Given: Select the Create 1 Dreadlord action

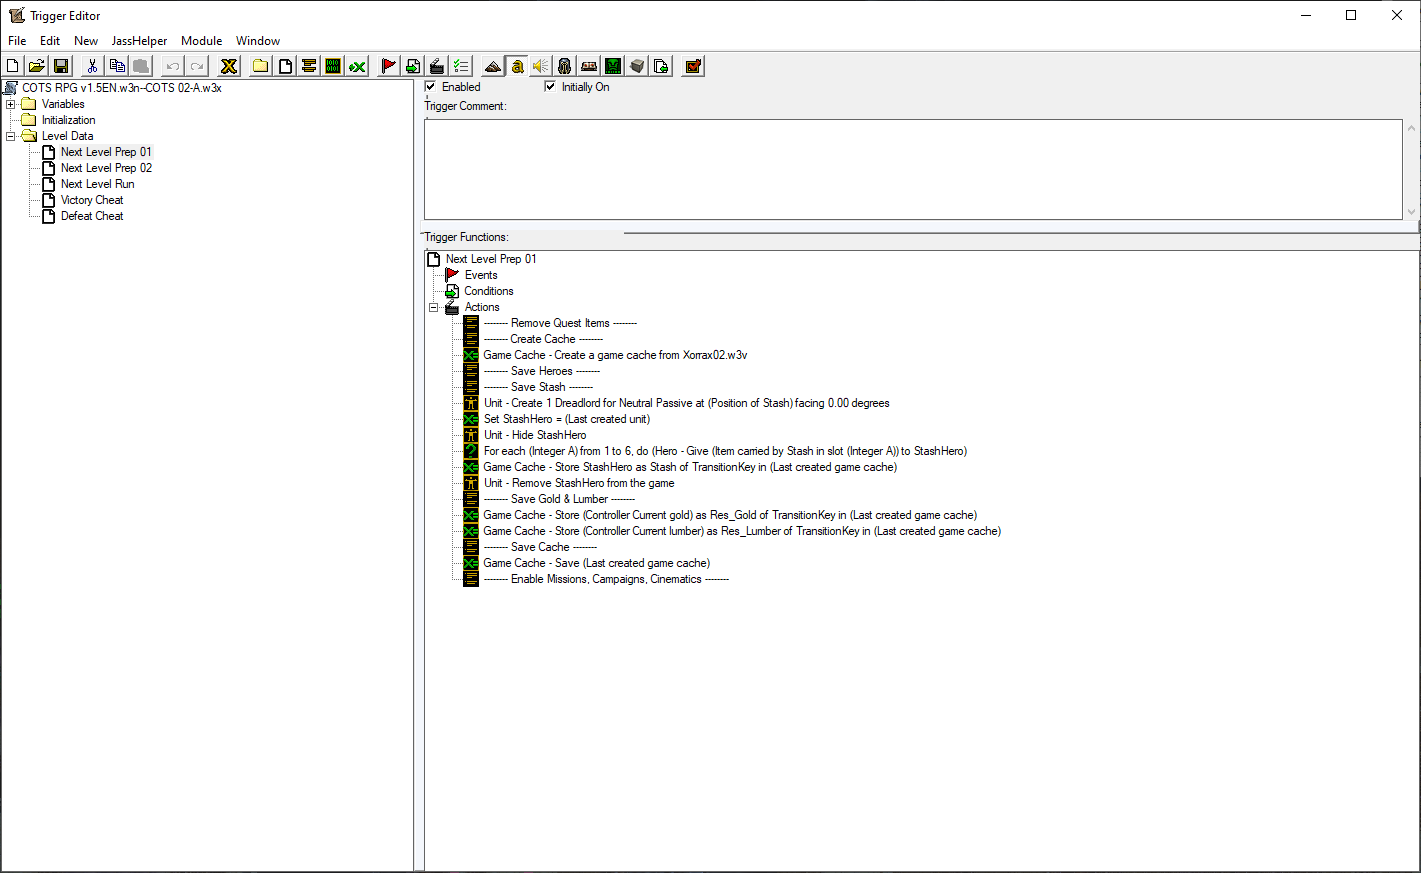Looking at the screenshot, I should point(686,403).
